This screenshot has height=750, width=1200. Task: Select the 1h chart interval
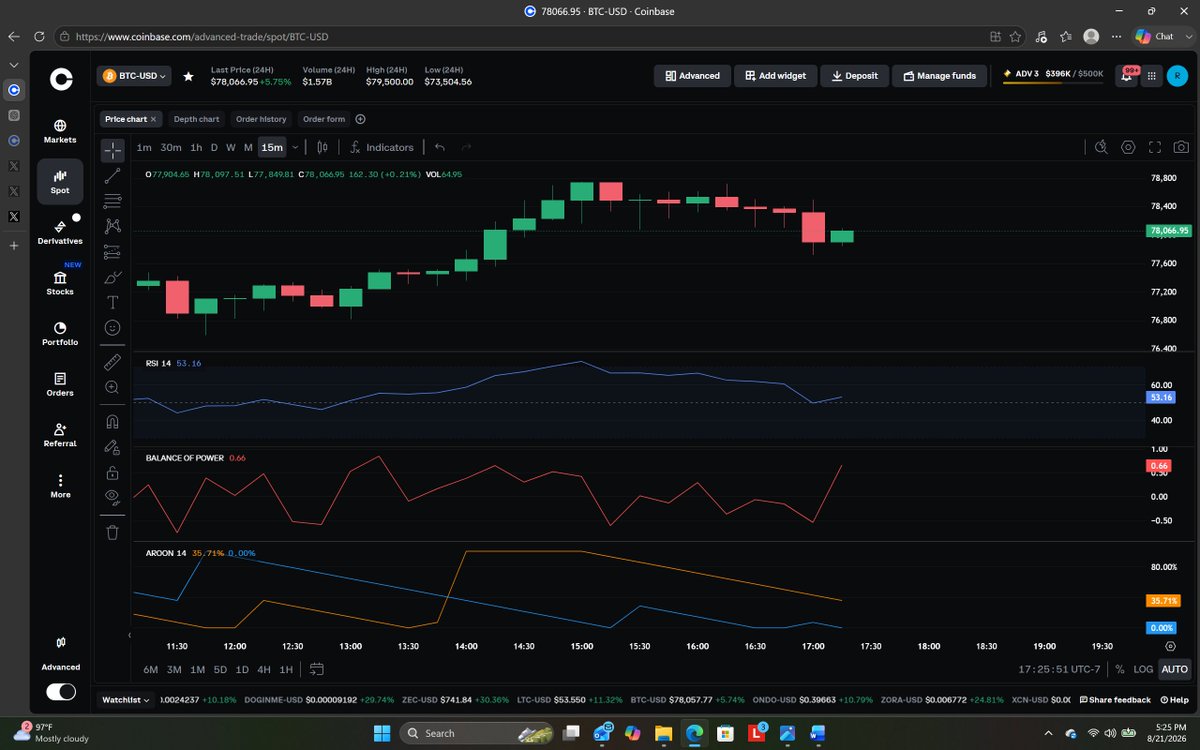(x=196, y=147)
